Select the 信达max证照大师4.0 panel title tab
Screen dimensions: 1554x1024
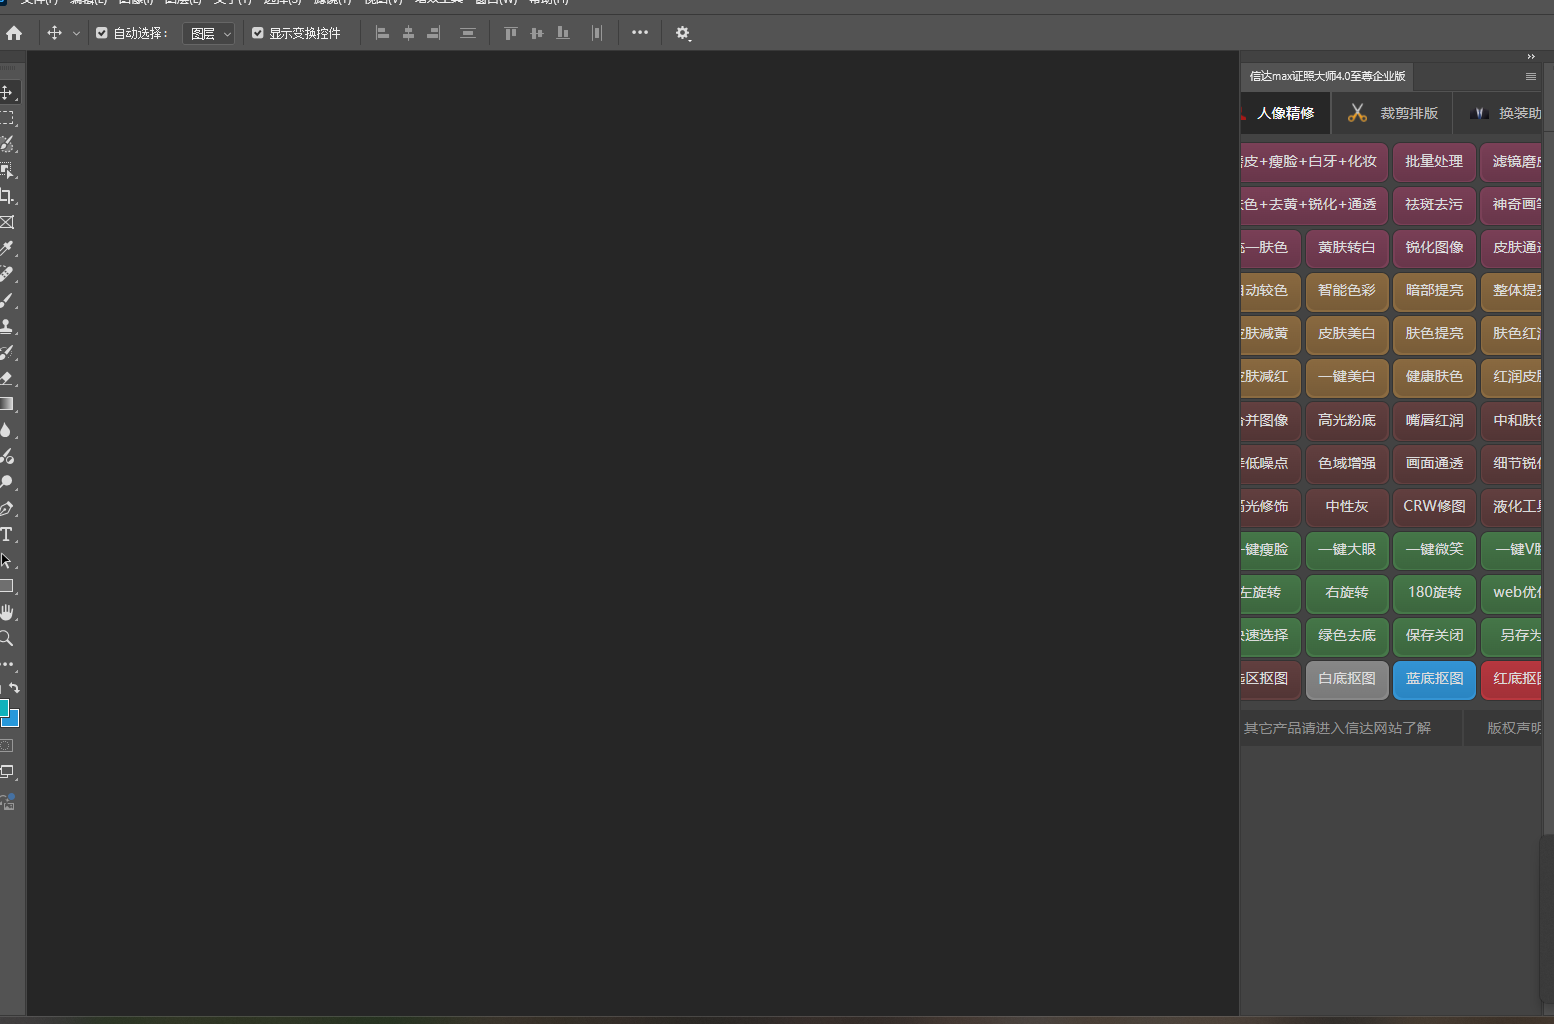(x=1327, y=76)
